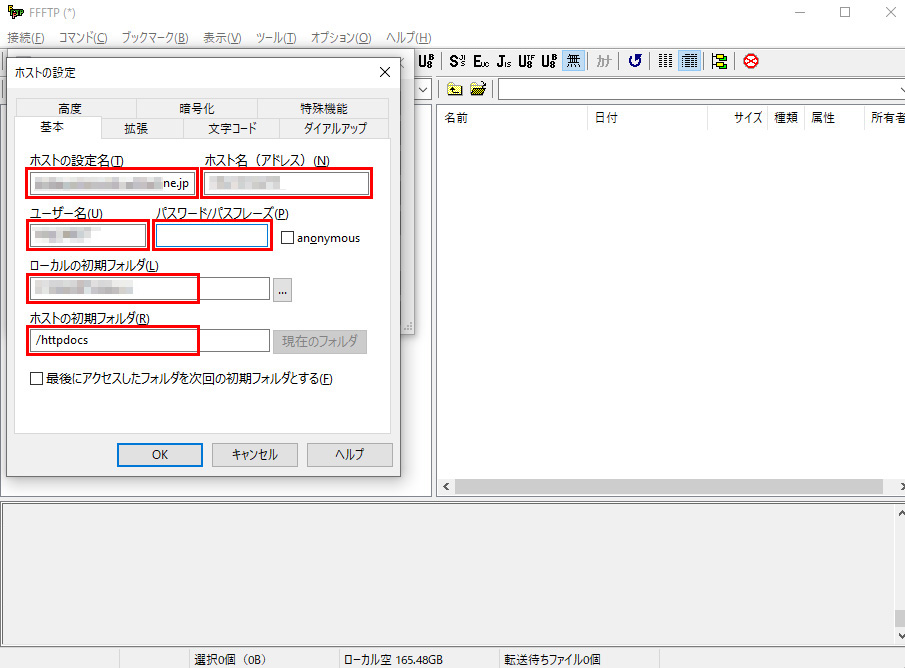Screen dimensions: 905x668
Task: Select JIS kanji code toolbar icon
Action: pos(504,61)
